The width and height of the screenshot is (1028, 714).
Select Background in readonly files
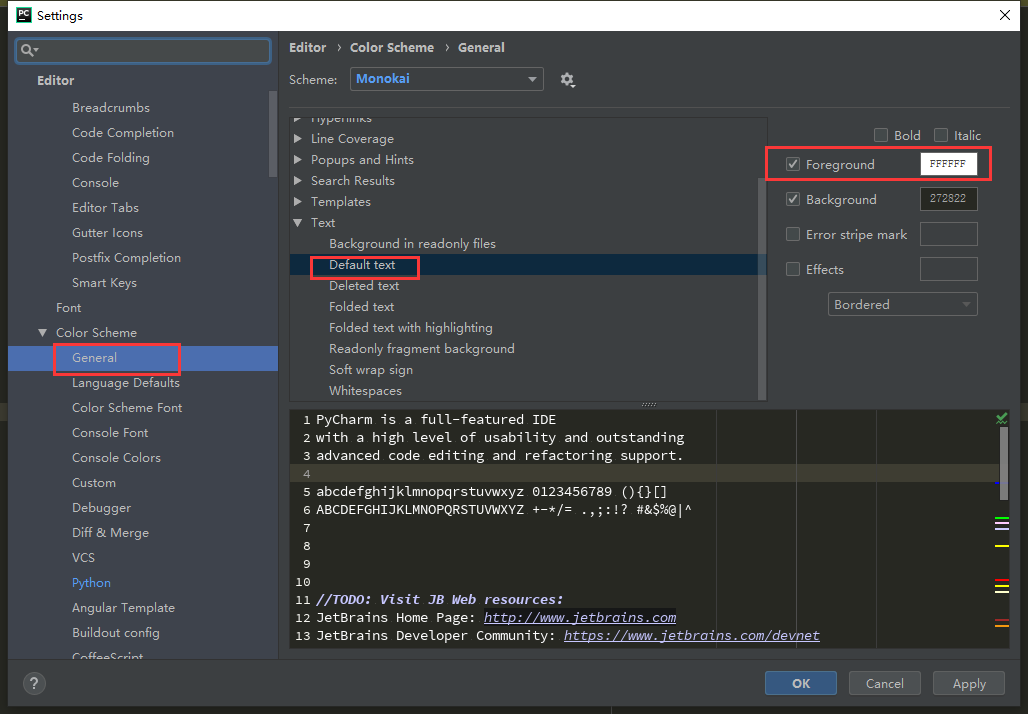412,243
